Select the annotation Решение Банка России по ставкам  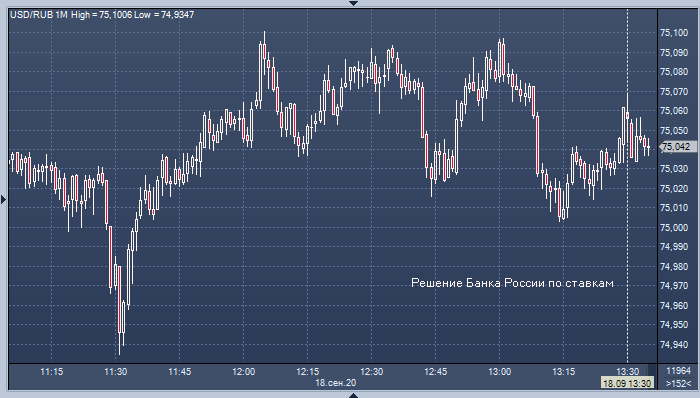tap(512, 283)
